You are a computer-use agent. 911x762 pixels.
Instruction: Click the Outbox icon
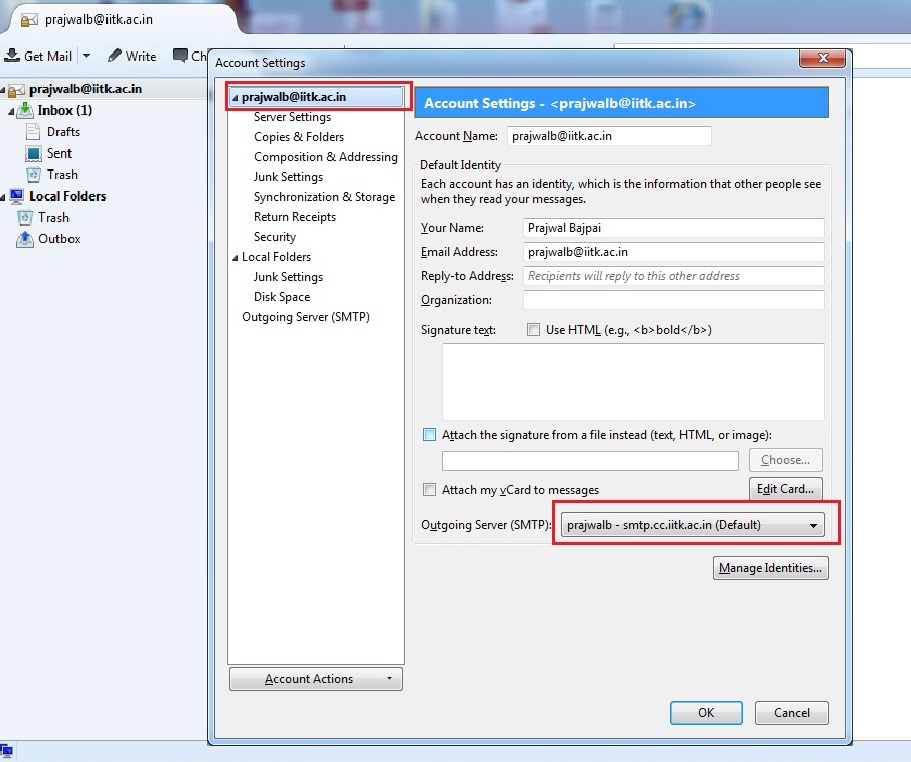click(24, 239)
